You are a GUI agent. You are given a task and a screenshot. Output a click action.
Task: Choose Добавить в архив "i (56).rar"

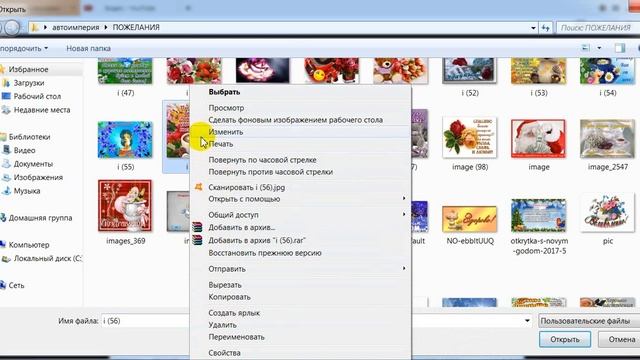(257, 240)
